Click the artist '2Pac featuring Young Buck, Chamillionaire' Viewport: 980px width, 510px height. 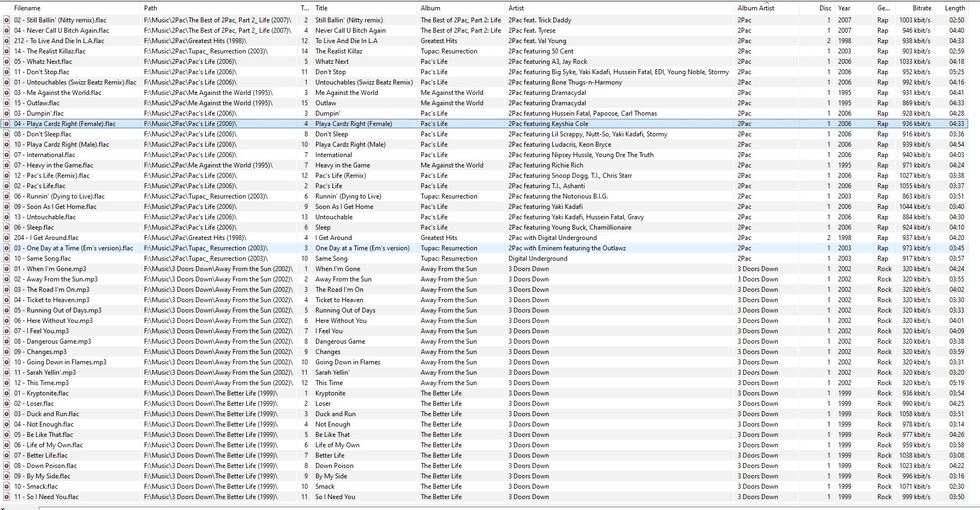pos(569,228)
